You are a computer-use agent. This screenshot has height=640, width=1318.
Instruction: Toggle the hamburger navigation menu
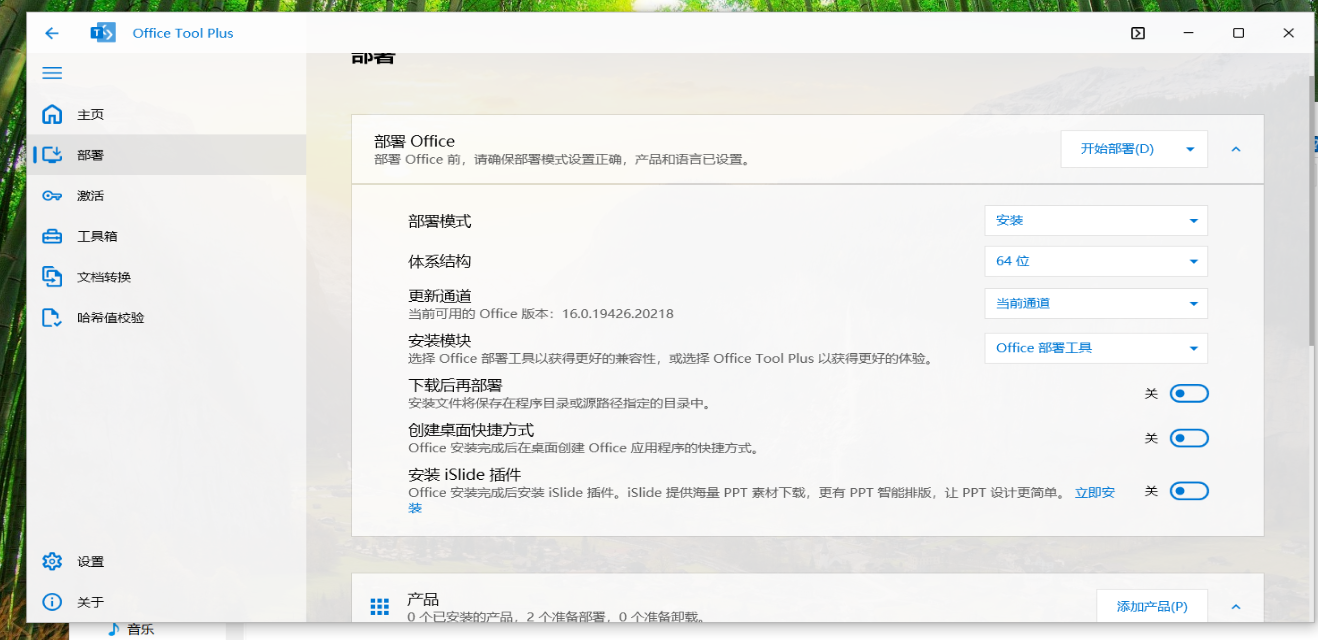pos(52,73)
